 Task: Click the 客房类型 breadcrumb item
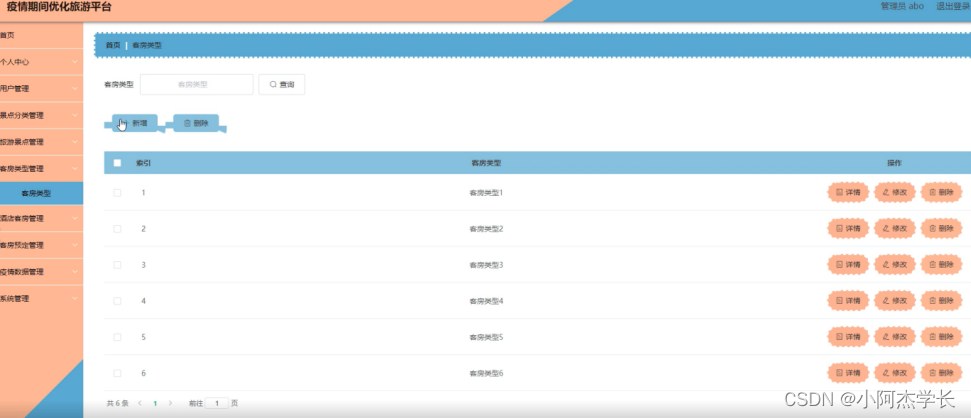coord(147,45)
